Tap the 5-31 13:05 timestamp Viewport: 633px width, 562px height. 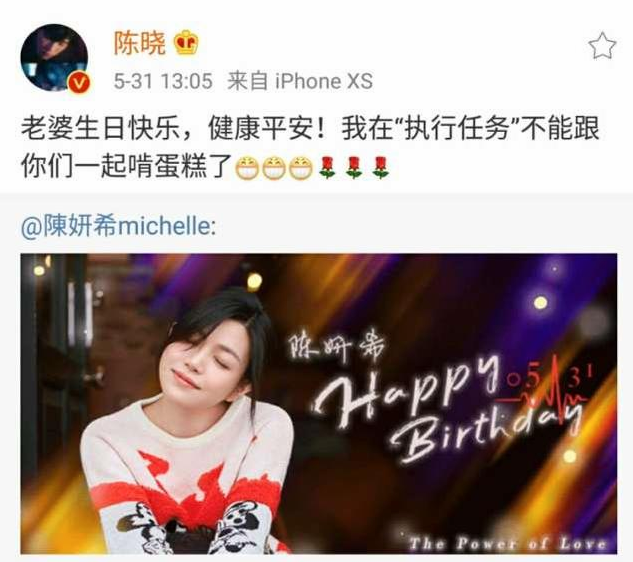[163, 81]
